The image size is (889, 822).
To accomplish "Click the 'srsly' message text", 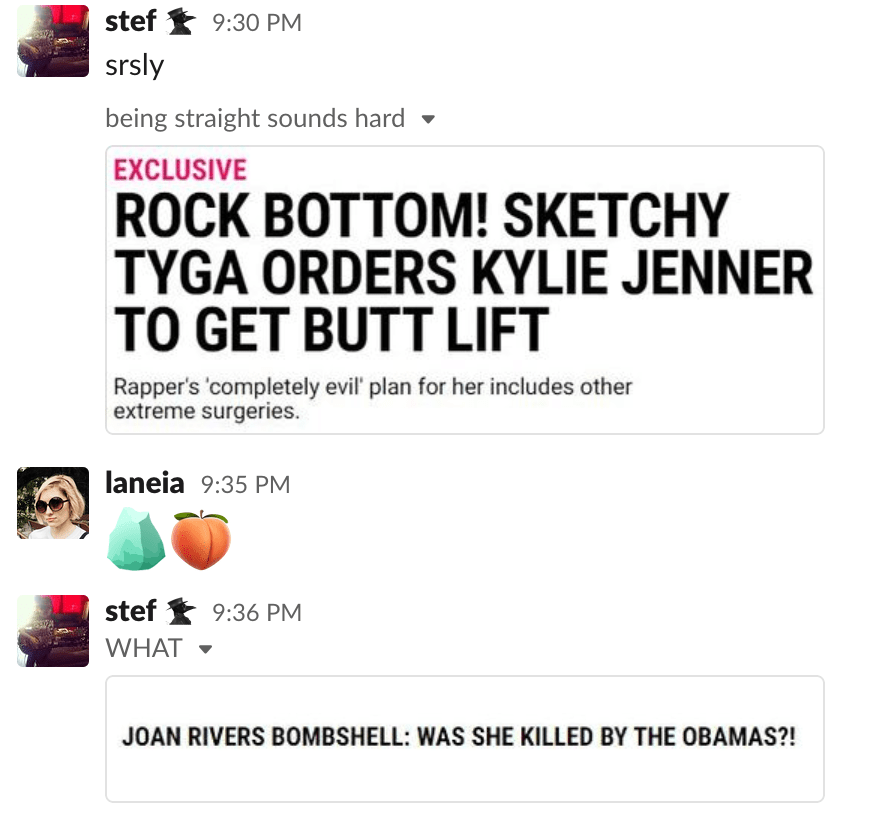I will [135, 66].
